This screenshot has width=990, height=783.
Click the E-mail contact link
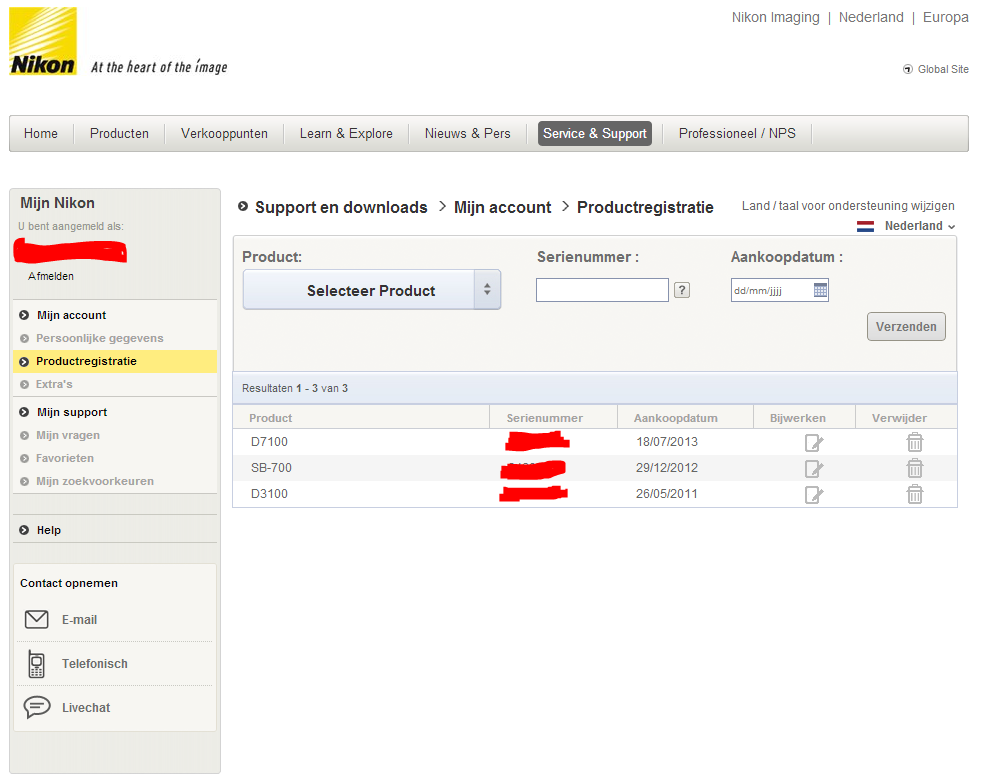click(x=80, y=619)
